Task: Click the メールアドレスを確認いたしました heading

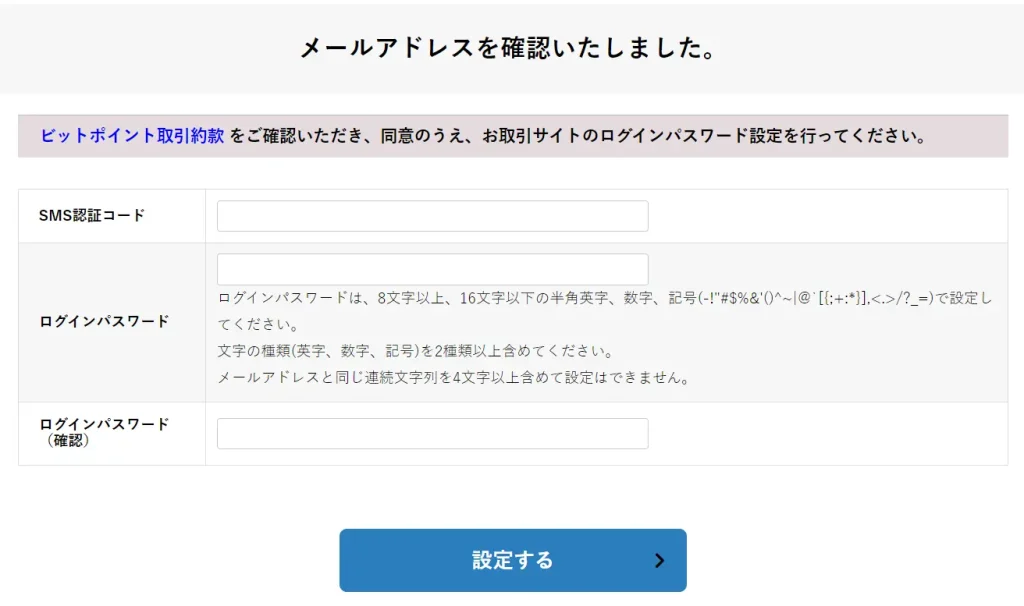Action: click(511, 48)
